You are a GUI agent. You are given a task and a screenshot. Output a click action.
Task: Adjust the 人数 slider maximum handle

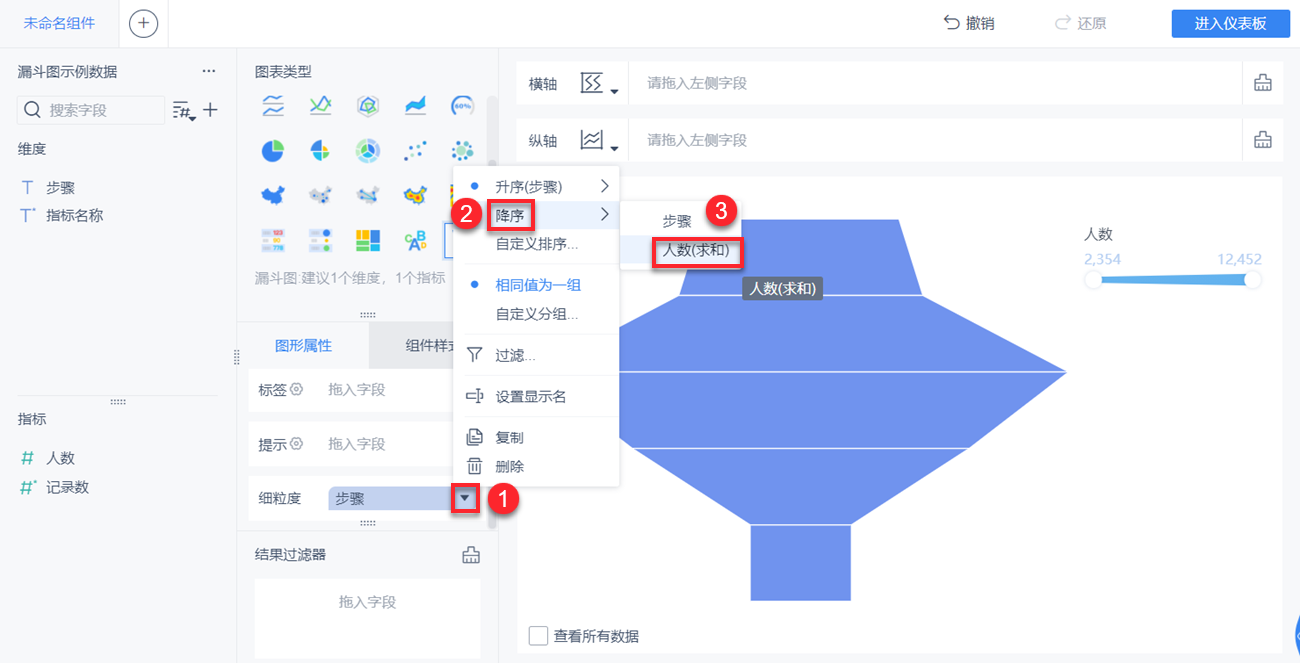(x=1252, y=280)
